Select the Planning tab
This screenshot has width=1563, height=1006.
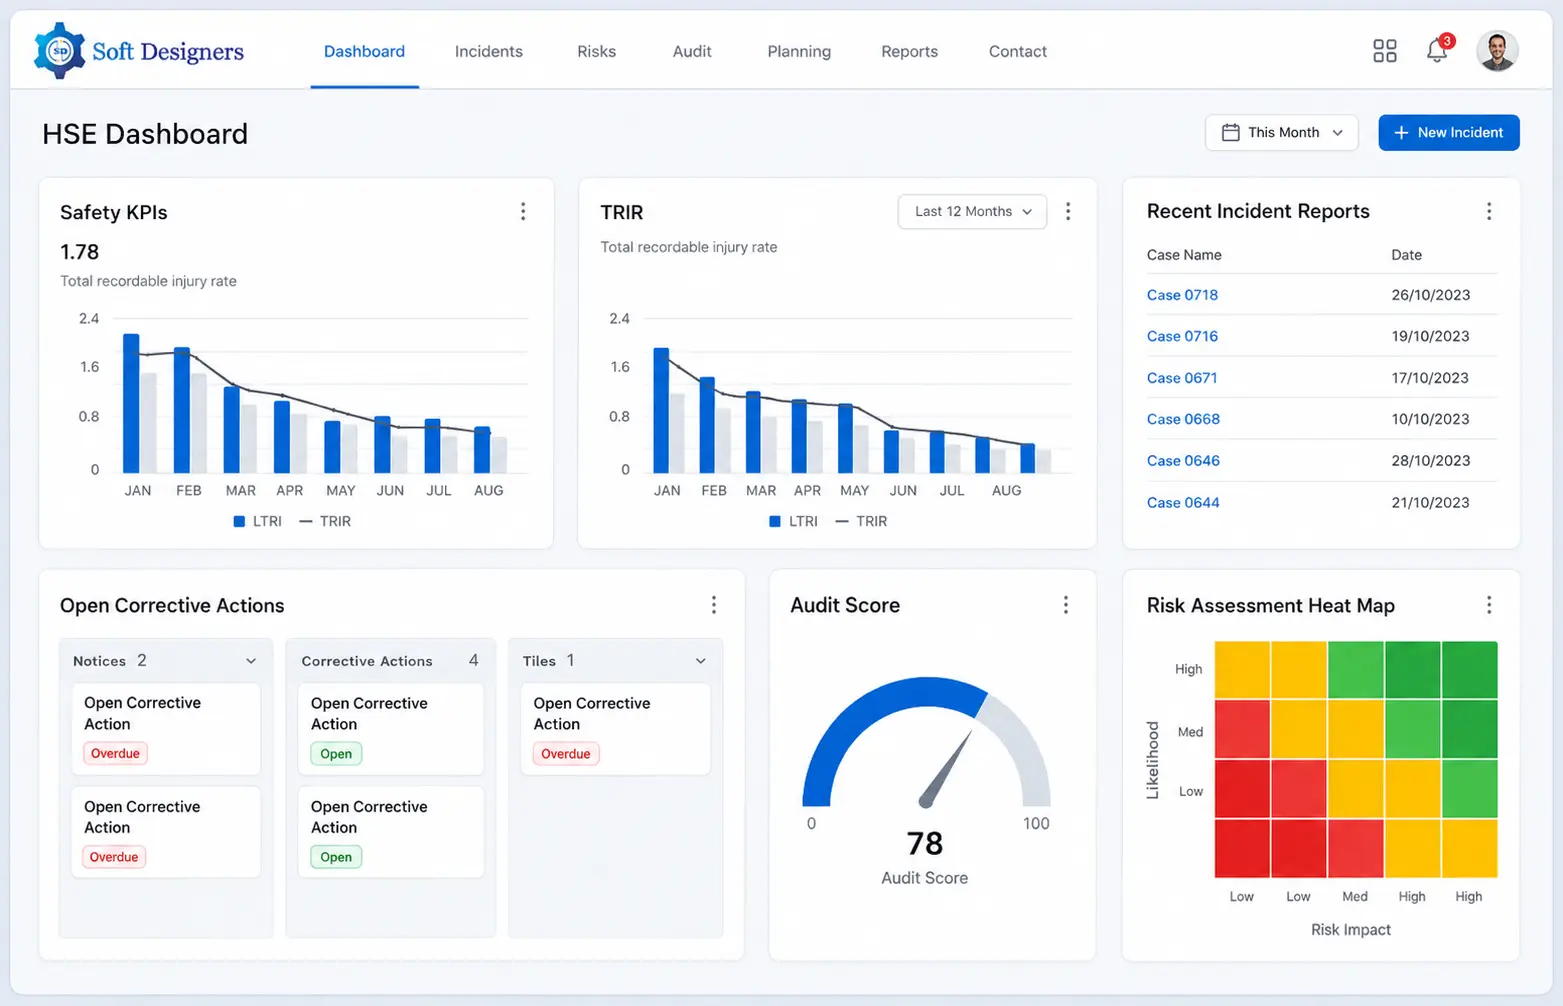(x=799, y=51)
